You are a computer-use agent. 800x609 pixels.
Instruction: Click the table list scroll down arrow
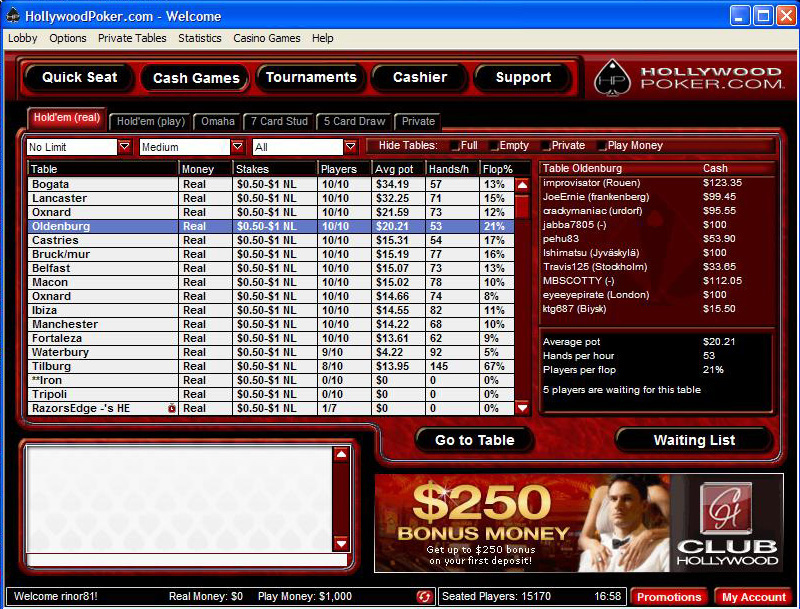click(x=522, y=408)
